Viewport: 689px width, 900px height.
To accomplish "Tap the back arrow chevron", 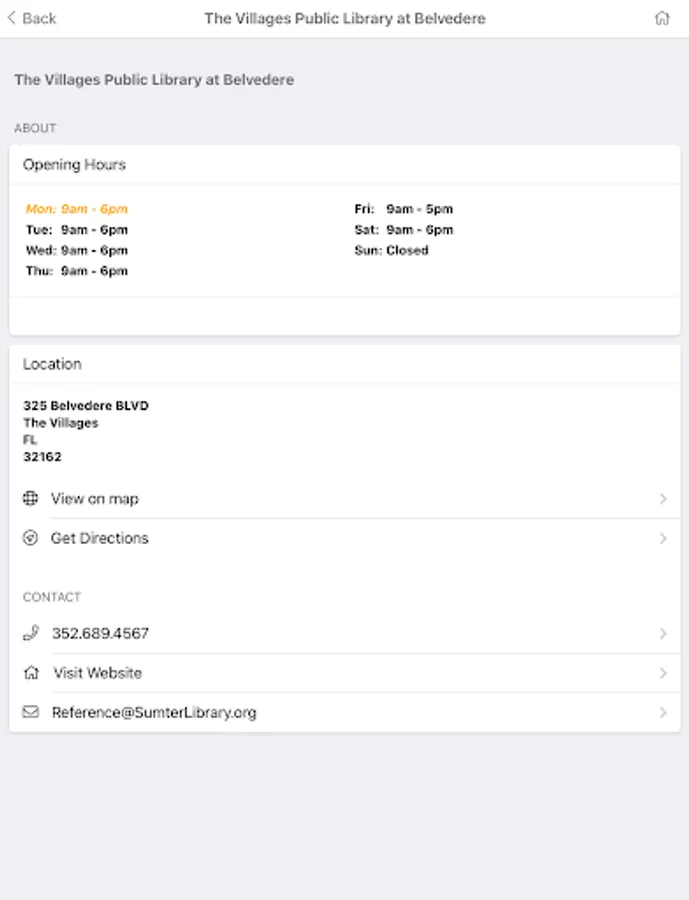I will click(x=10, y=18).
